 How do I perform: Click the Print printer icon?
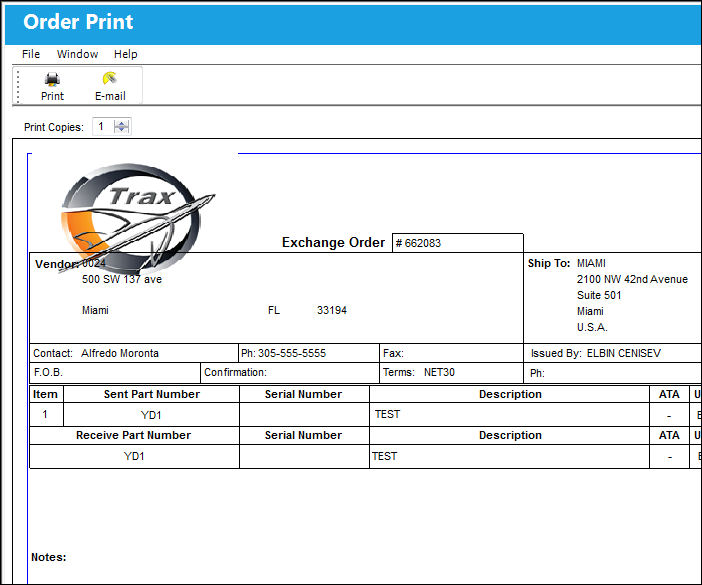(x=52, y=79)
